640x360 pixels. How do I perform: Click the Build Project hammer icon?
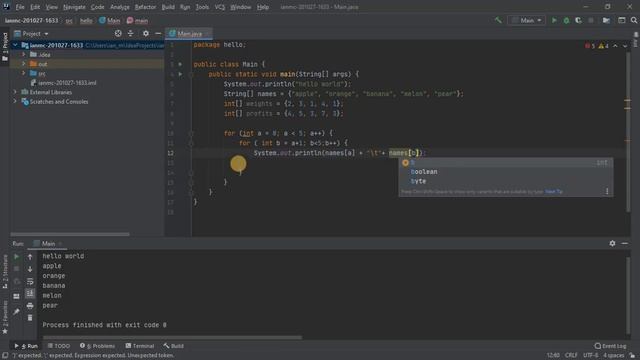[498, 20]
